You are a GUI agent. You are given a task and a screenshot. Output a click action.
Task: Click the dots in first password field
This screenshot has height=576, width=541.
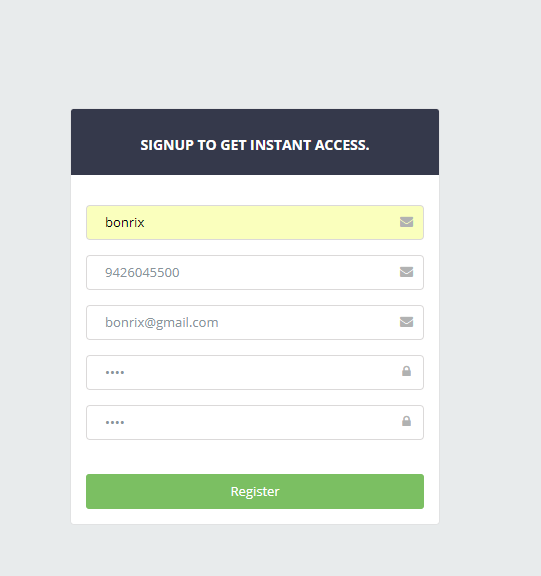[x=115, y=372]
